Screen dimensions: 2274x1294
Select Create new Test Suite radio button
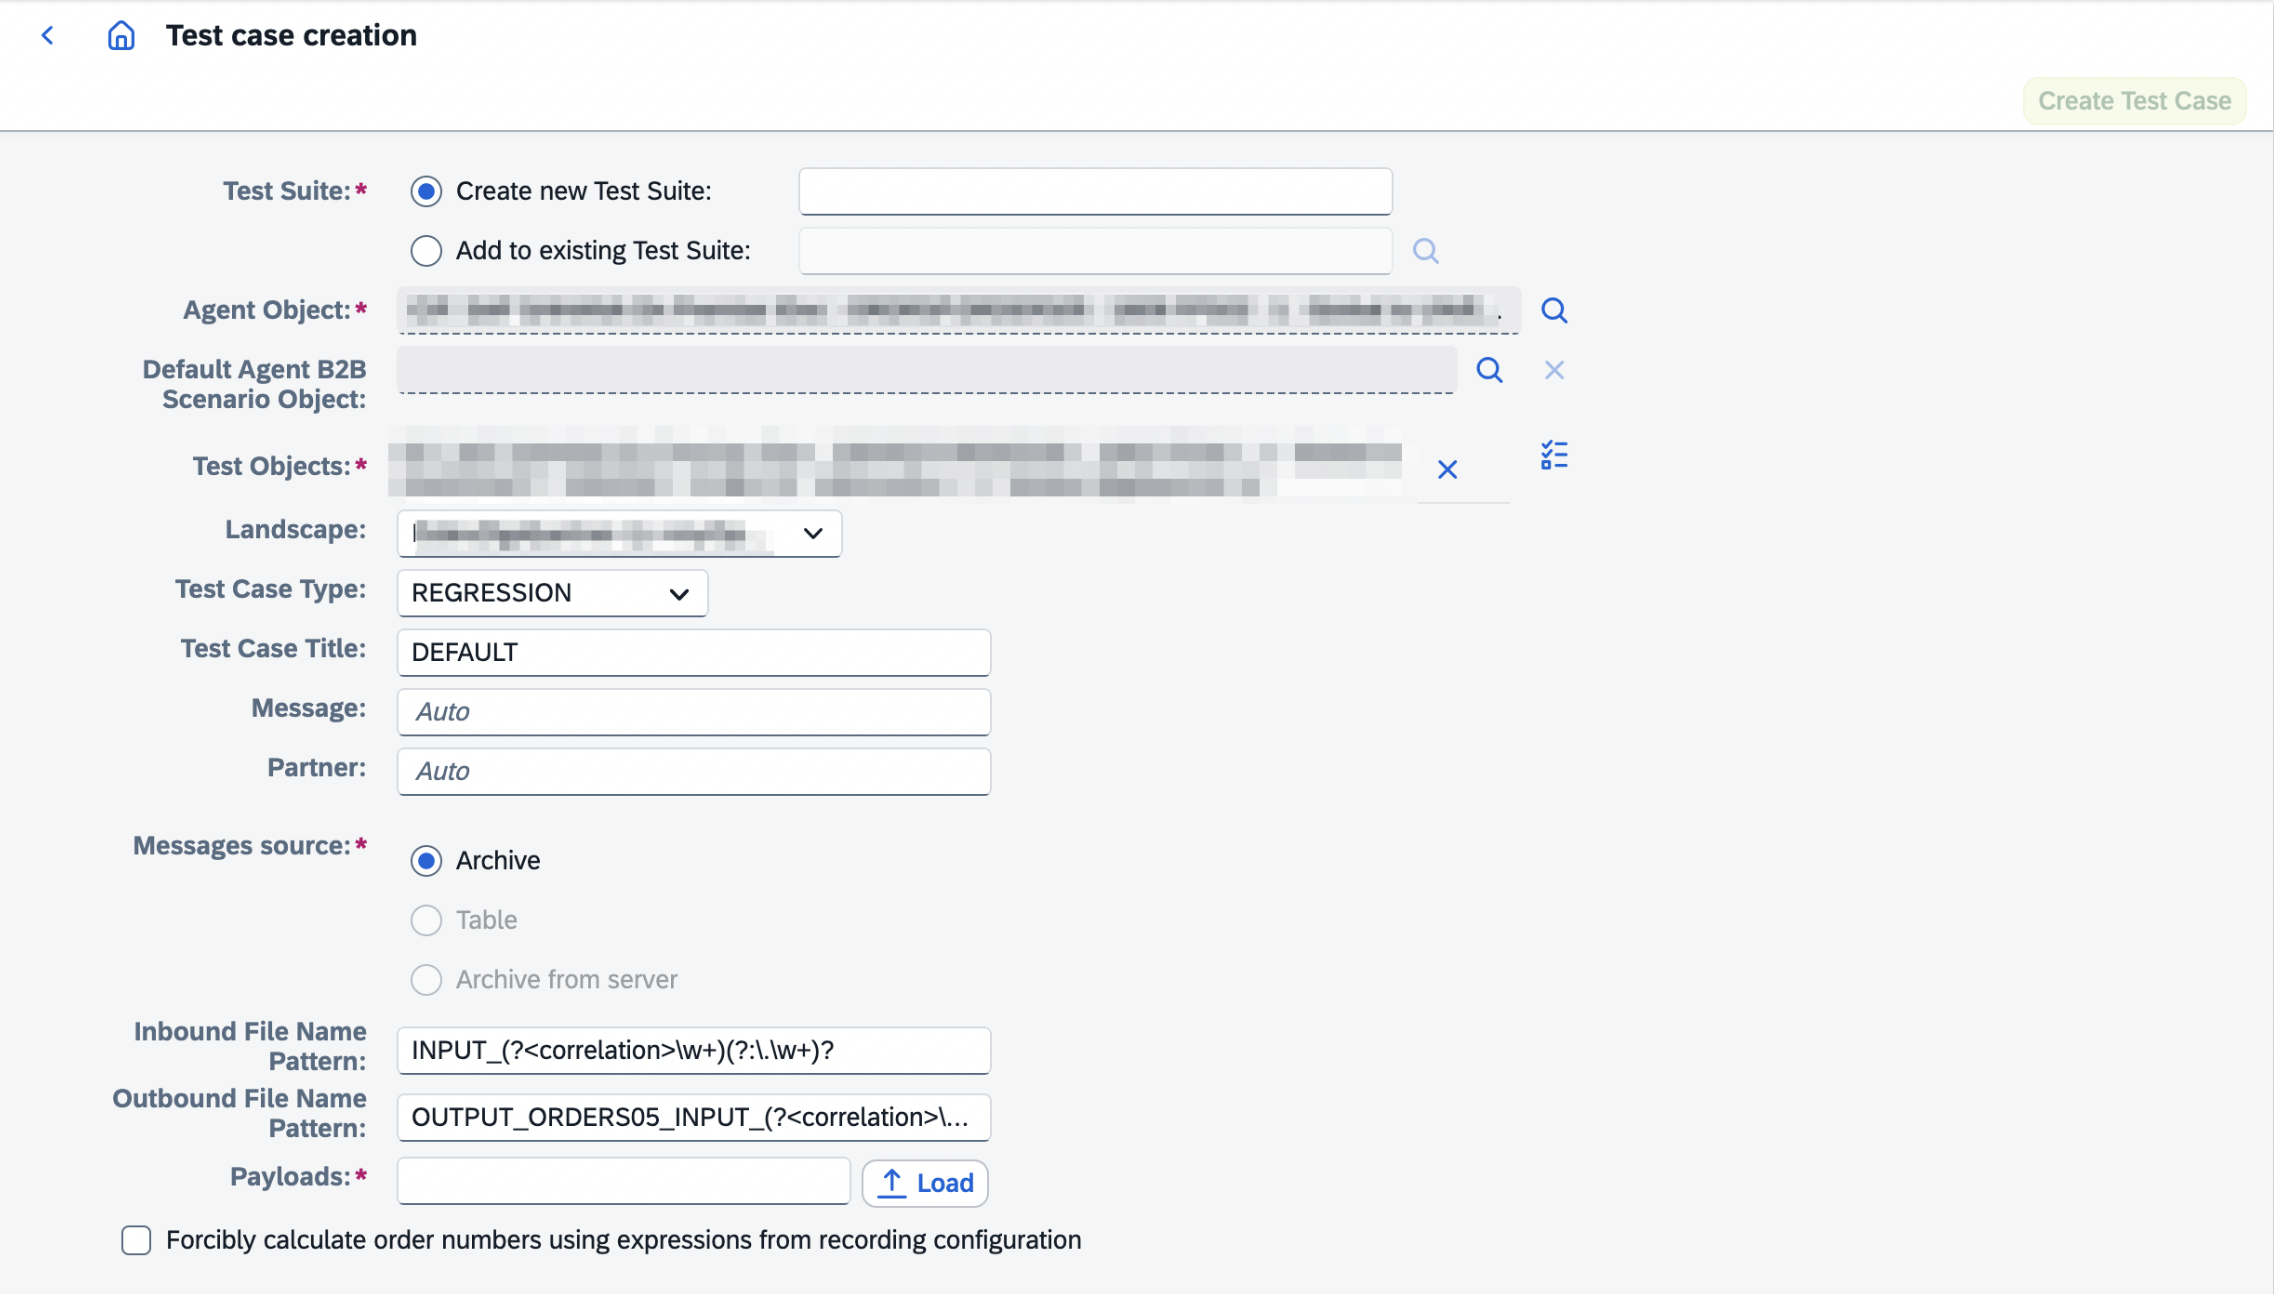point(426,191)
